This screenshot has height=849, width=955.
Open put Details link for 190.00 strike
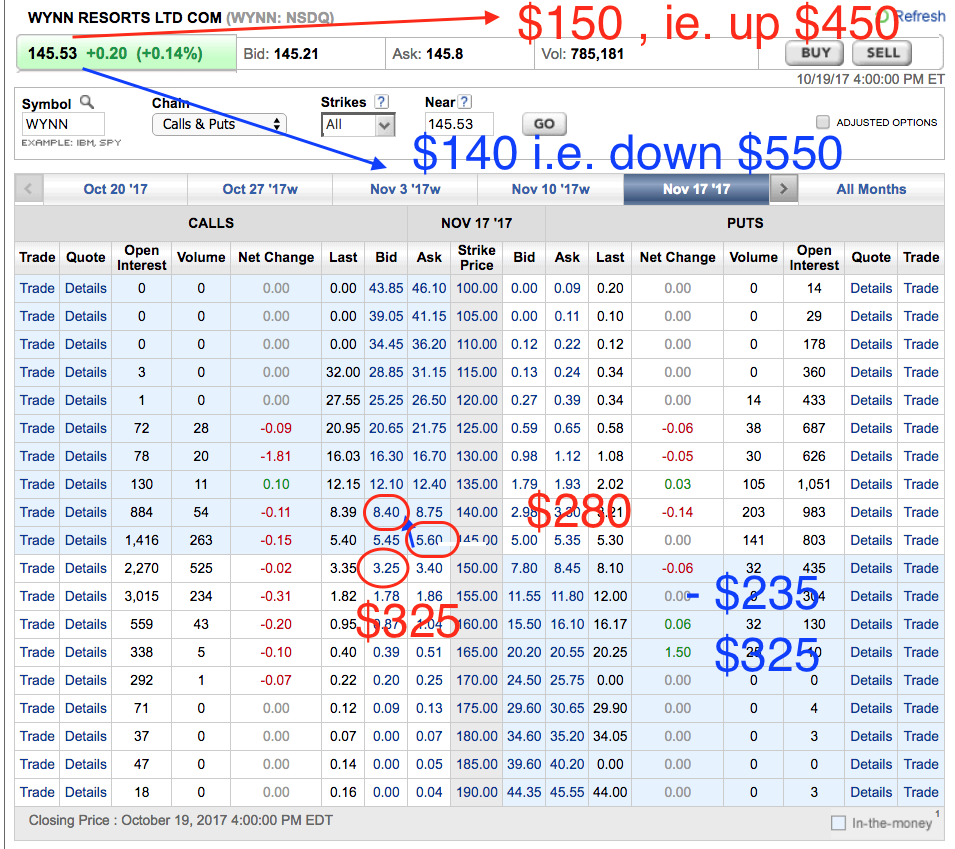tap(871, 792)
